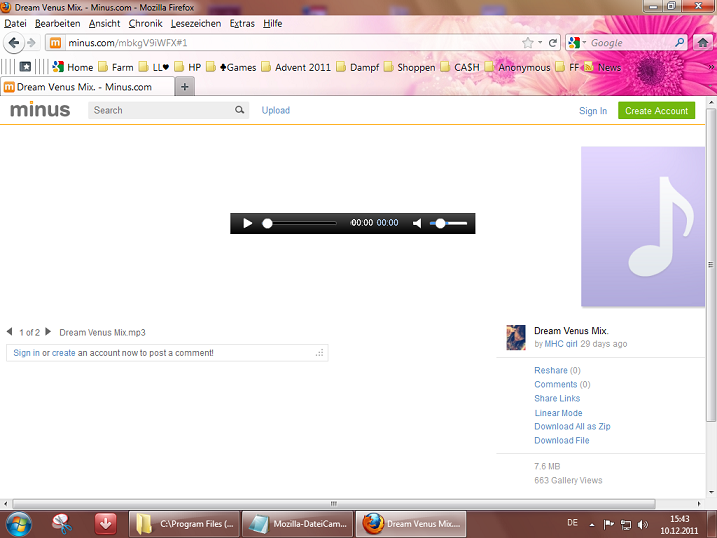Screen dimensions: 717x538
Task: Reload the page in the address bar
Action: [552, 43]
